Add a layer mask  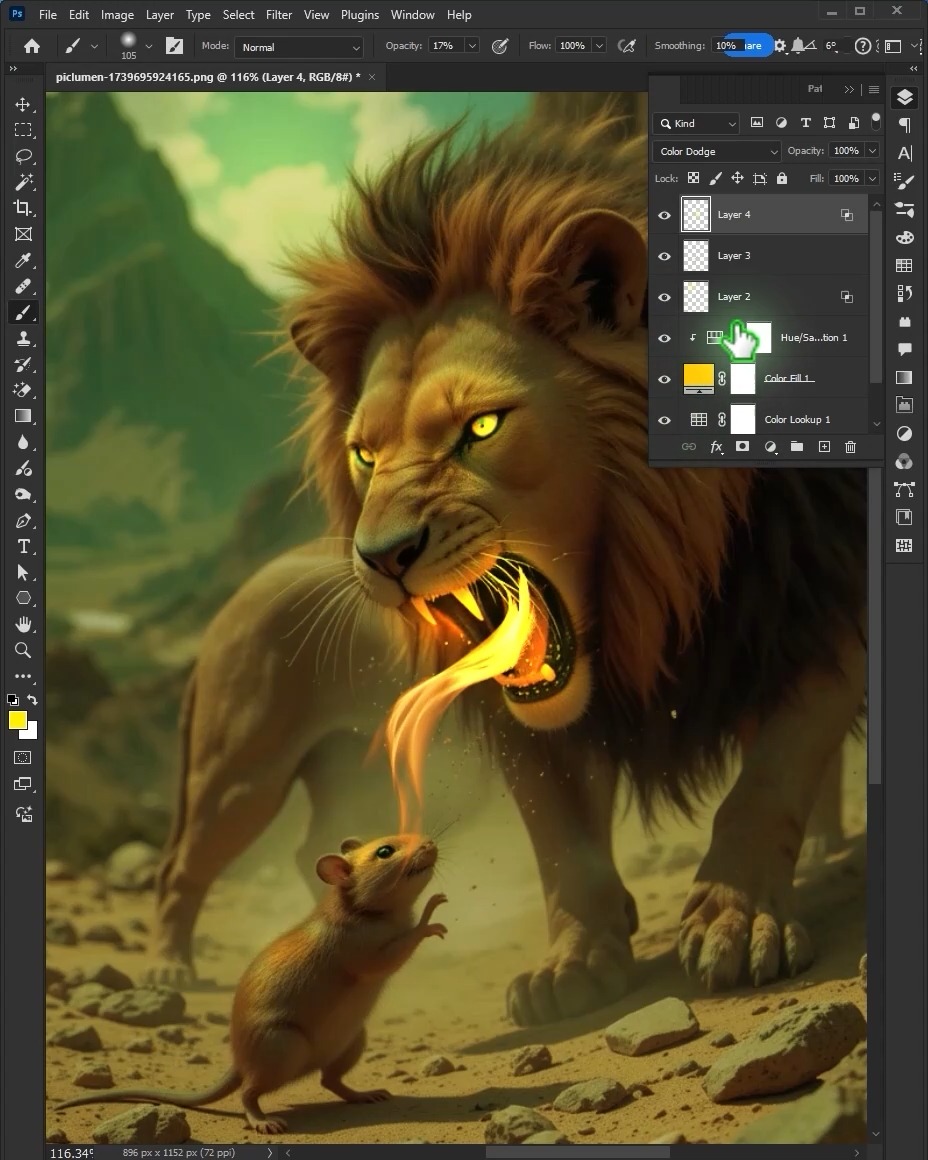coord(742,446)
